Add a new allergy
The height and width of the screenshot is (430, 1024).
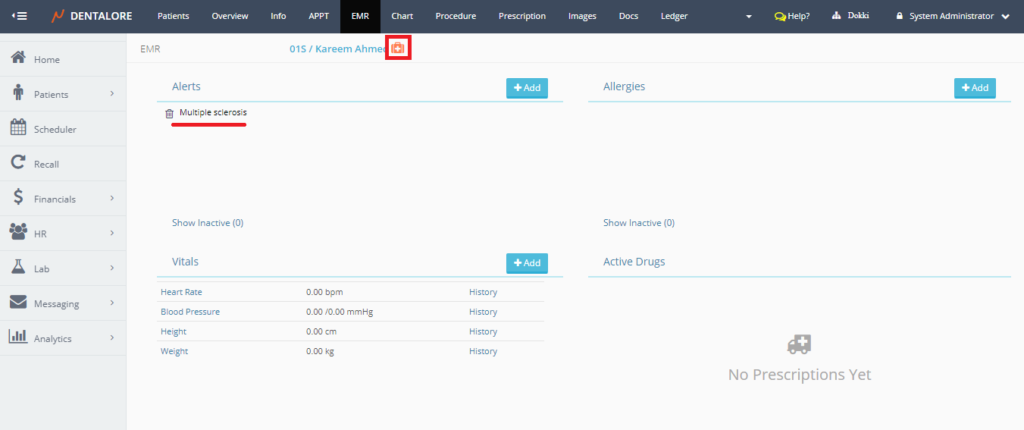pyautogui.click(x=974, y=88)
